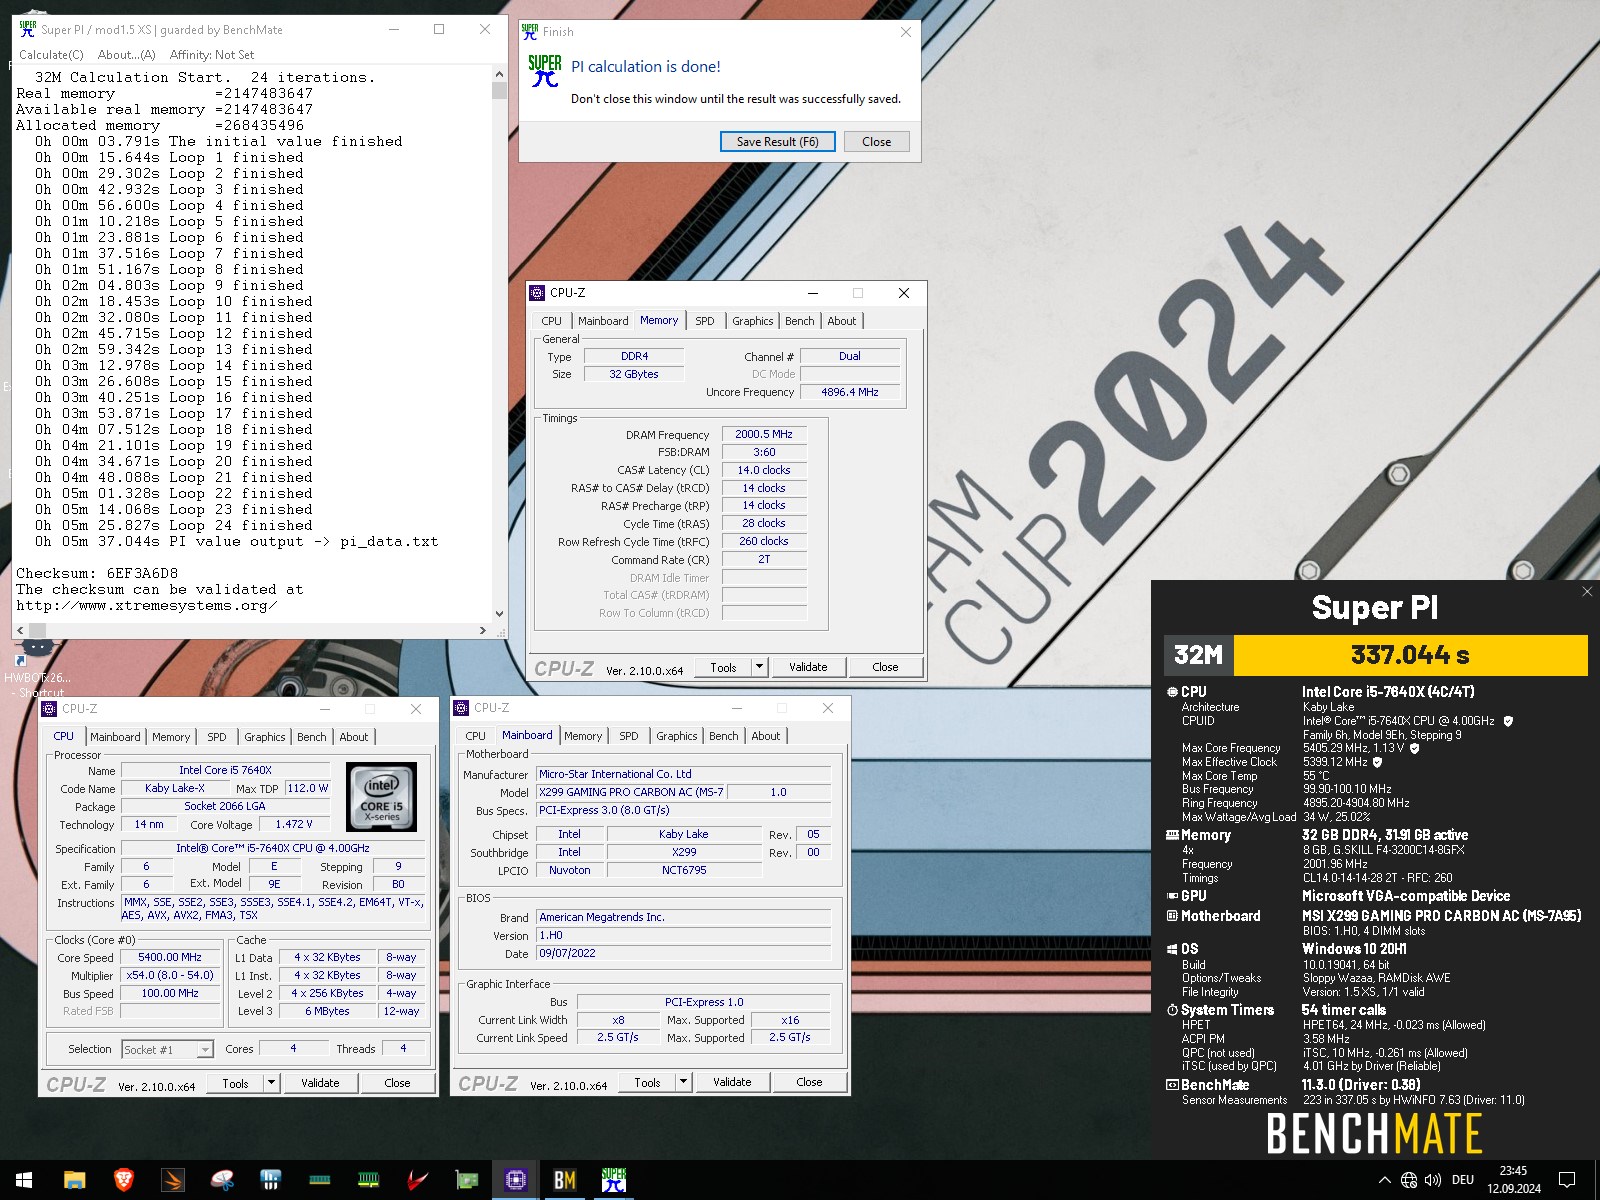Open Tools dropdown arrow in CPU-Z CPU window
The image size is (1600, 1200).
tap(271, 1083)
